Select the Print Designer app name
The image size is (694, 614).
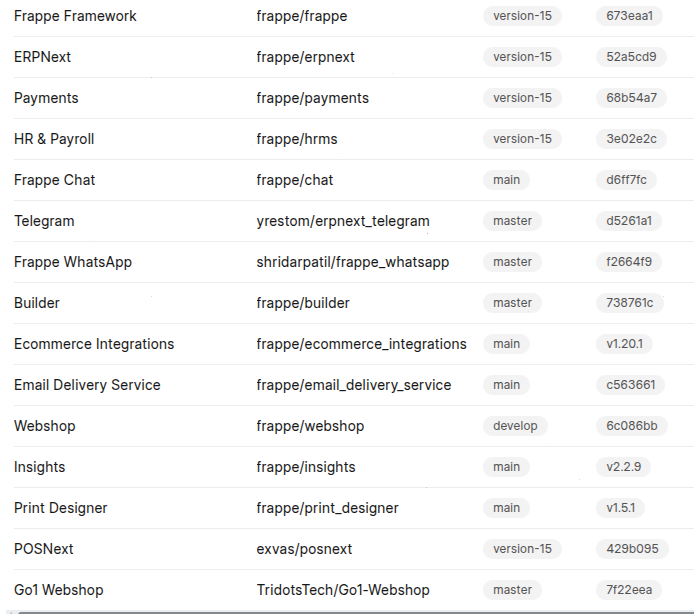[61, 508]
